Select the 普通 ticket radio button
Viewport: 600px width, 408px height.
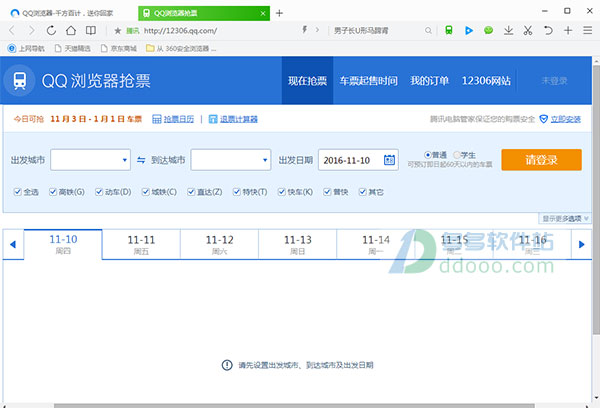click(x=428, y=155)
